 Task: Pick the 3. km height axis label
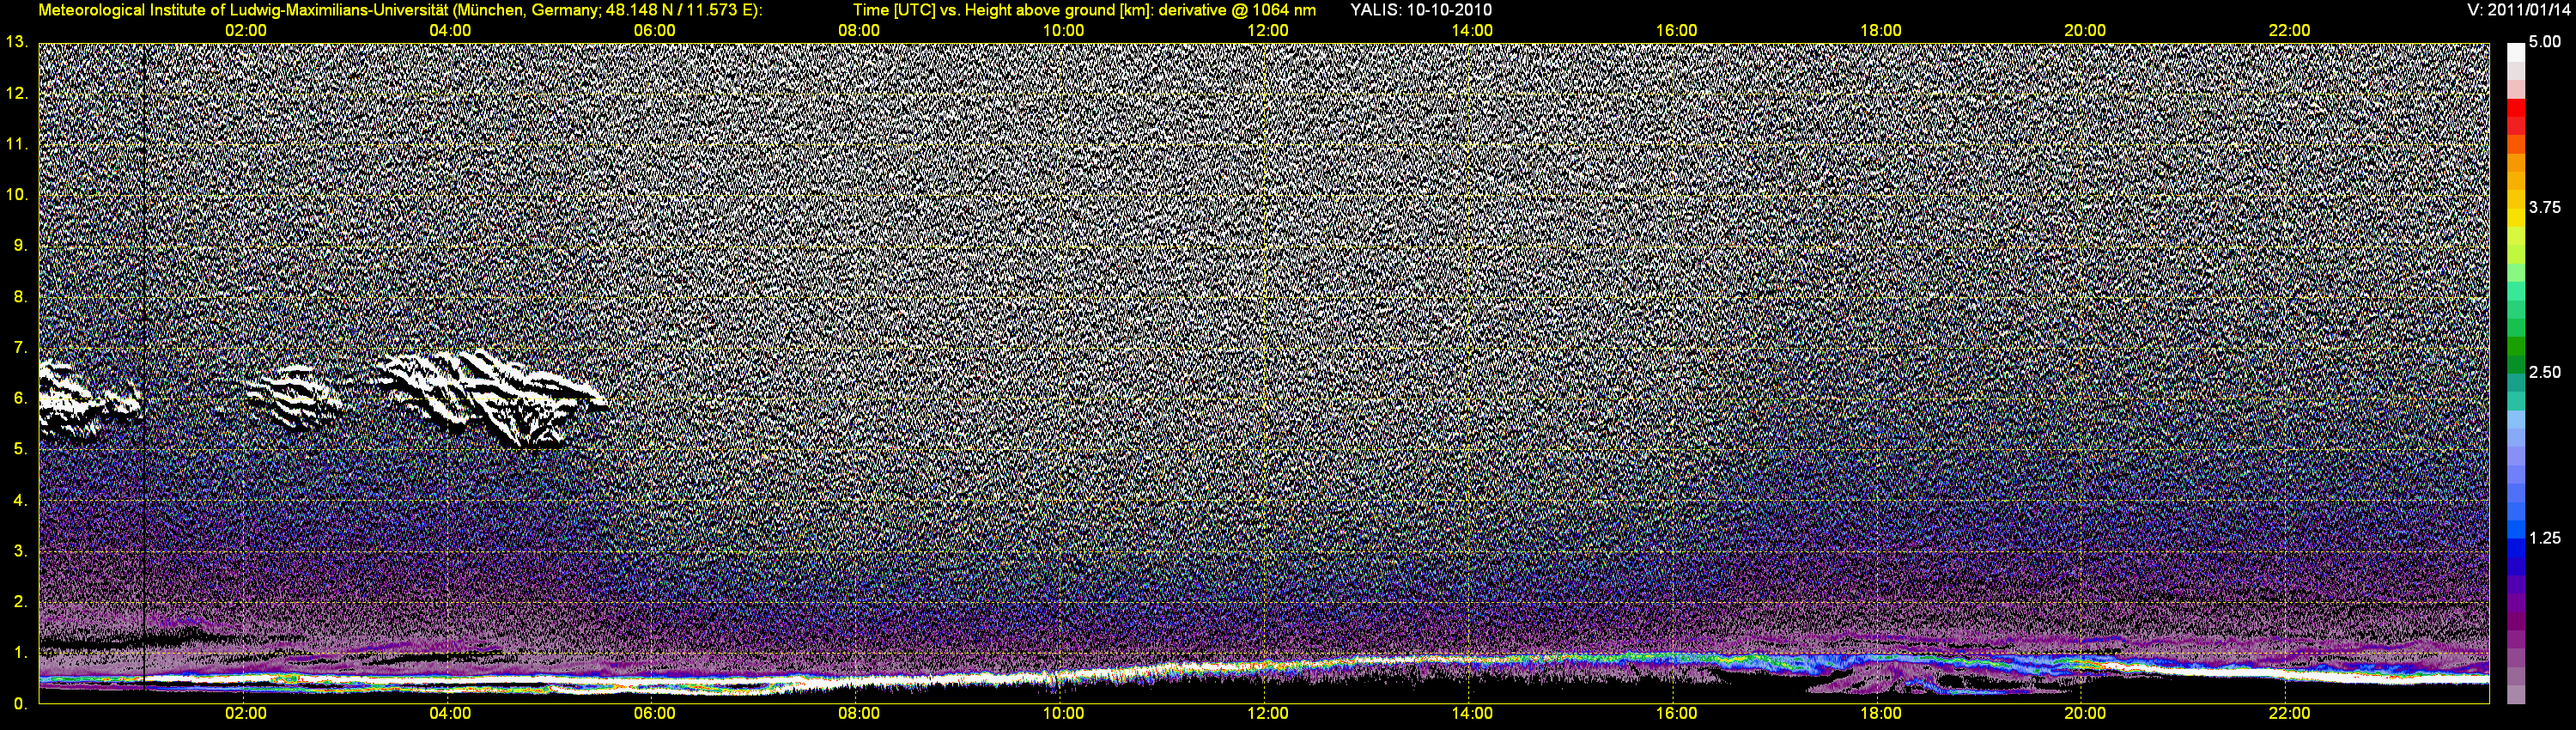tap(20, 551)
